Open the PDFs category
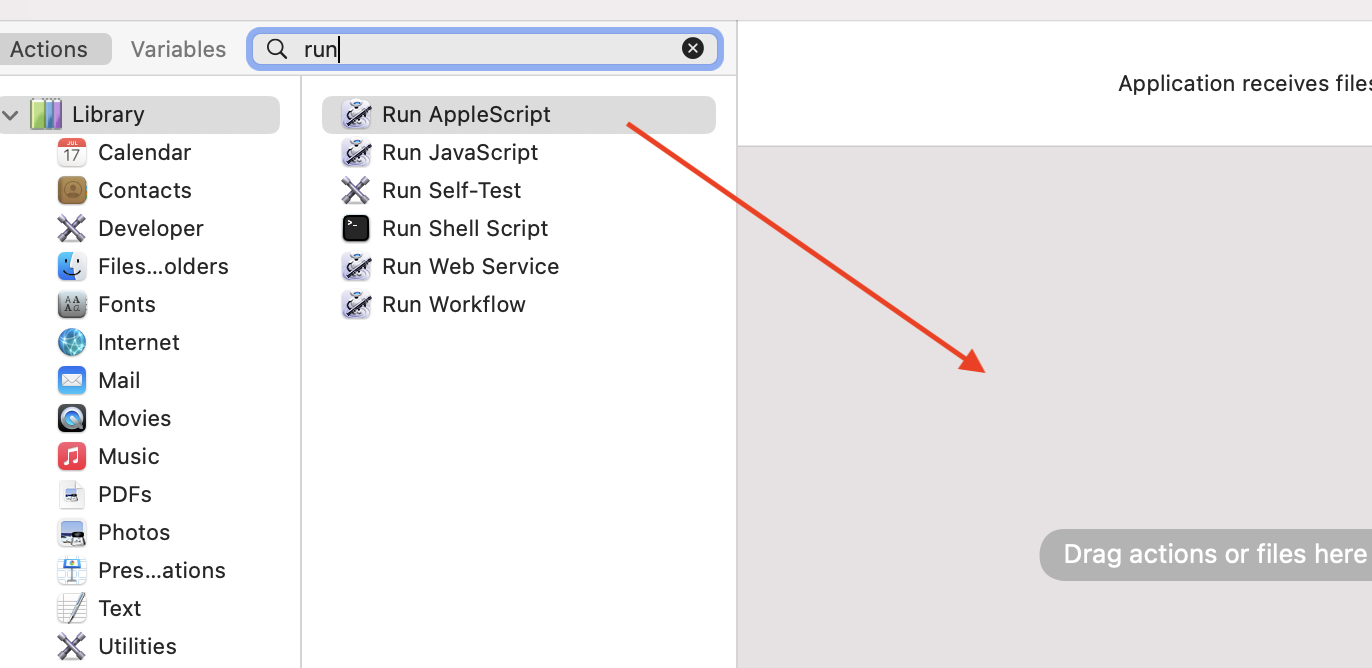Viewport: 1372px width, 668px height. [125, 495]
